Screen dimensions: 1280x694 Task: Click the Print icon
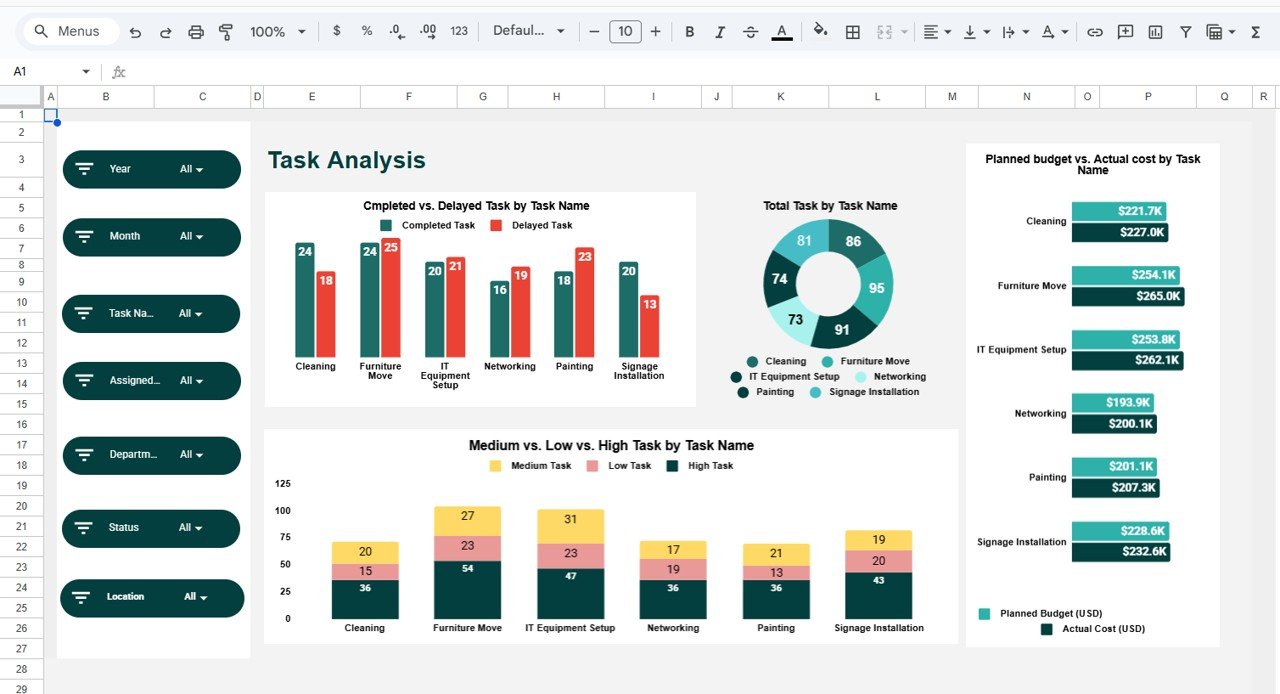click(x=196, y=32)
